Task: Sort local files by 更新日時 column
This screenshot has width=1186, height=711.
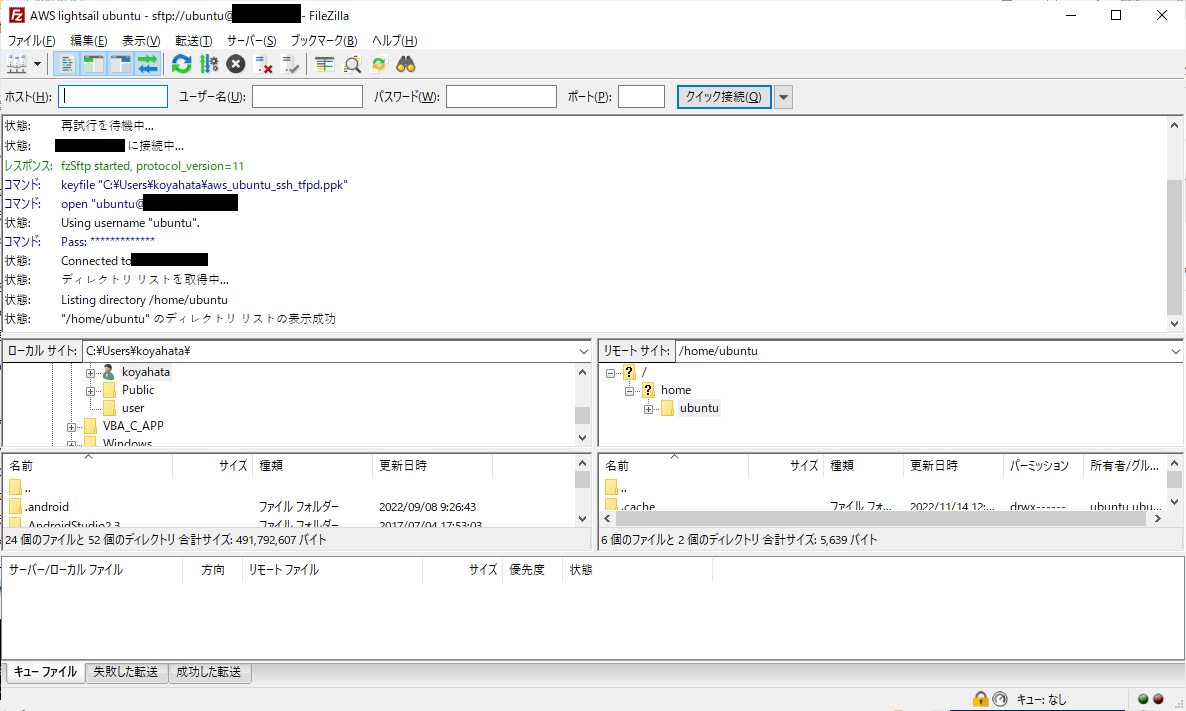Action: 432,466
